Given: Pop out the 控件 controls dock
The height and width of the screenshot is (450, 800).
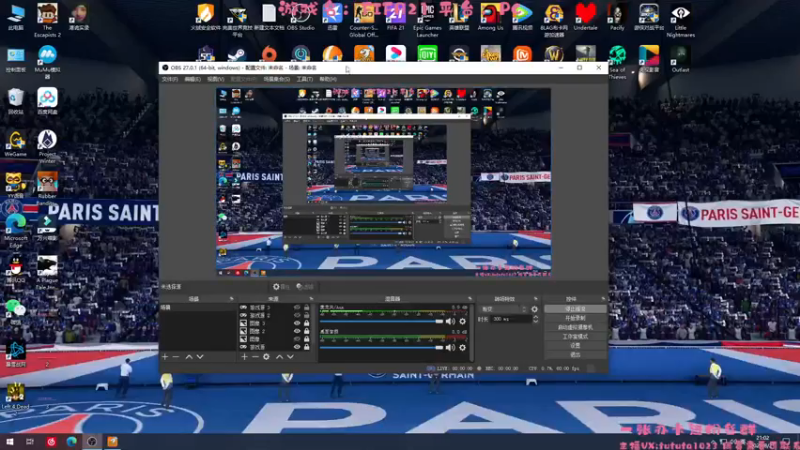Looking at the screenshot, I should (x=603, y=299).
